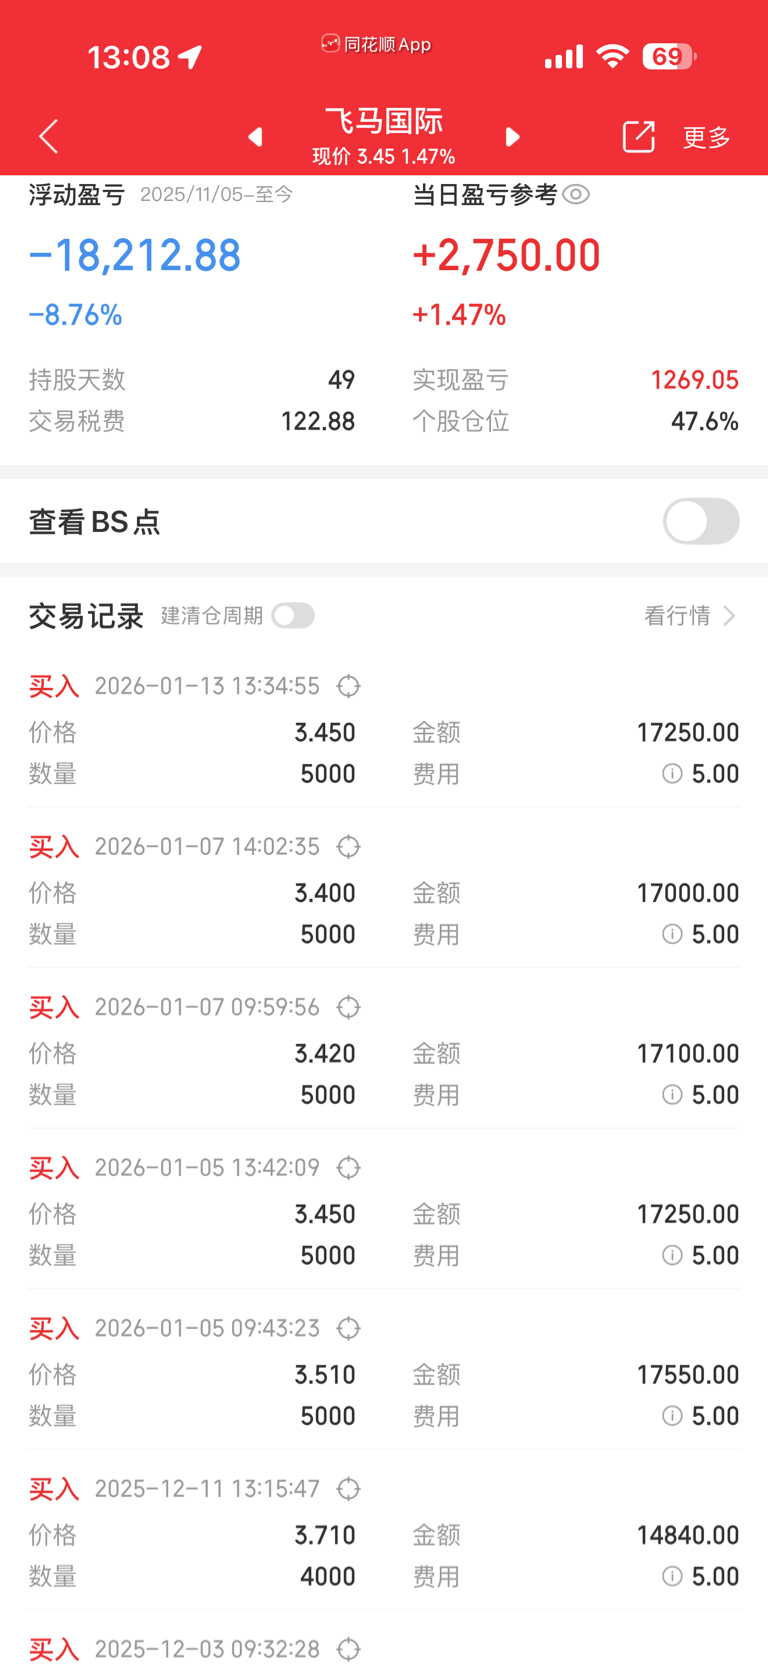Image resolution: width=768 pixels, height=1669 pixels.
Task: Tap the share/export icon in header
Action: [638, 136]
